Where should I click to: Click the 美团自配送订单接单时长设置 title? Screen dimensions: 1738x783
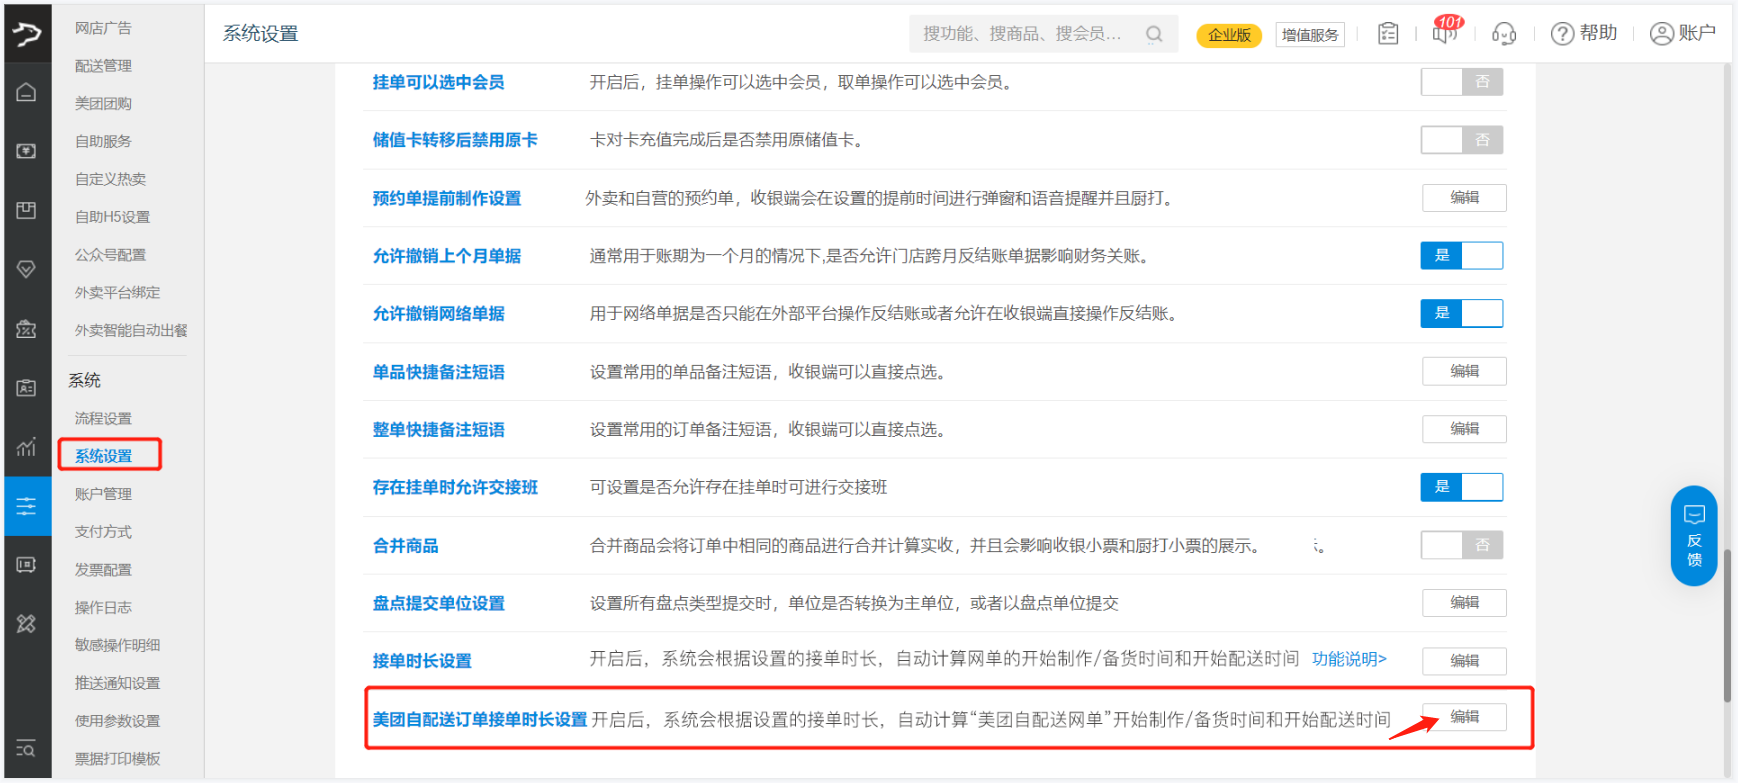480,720
